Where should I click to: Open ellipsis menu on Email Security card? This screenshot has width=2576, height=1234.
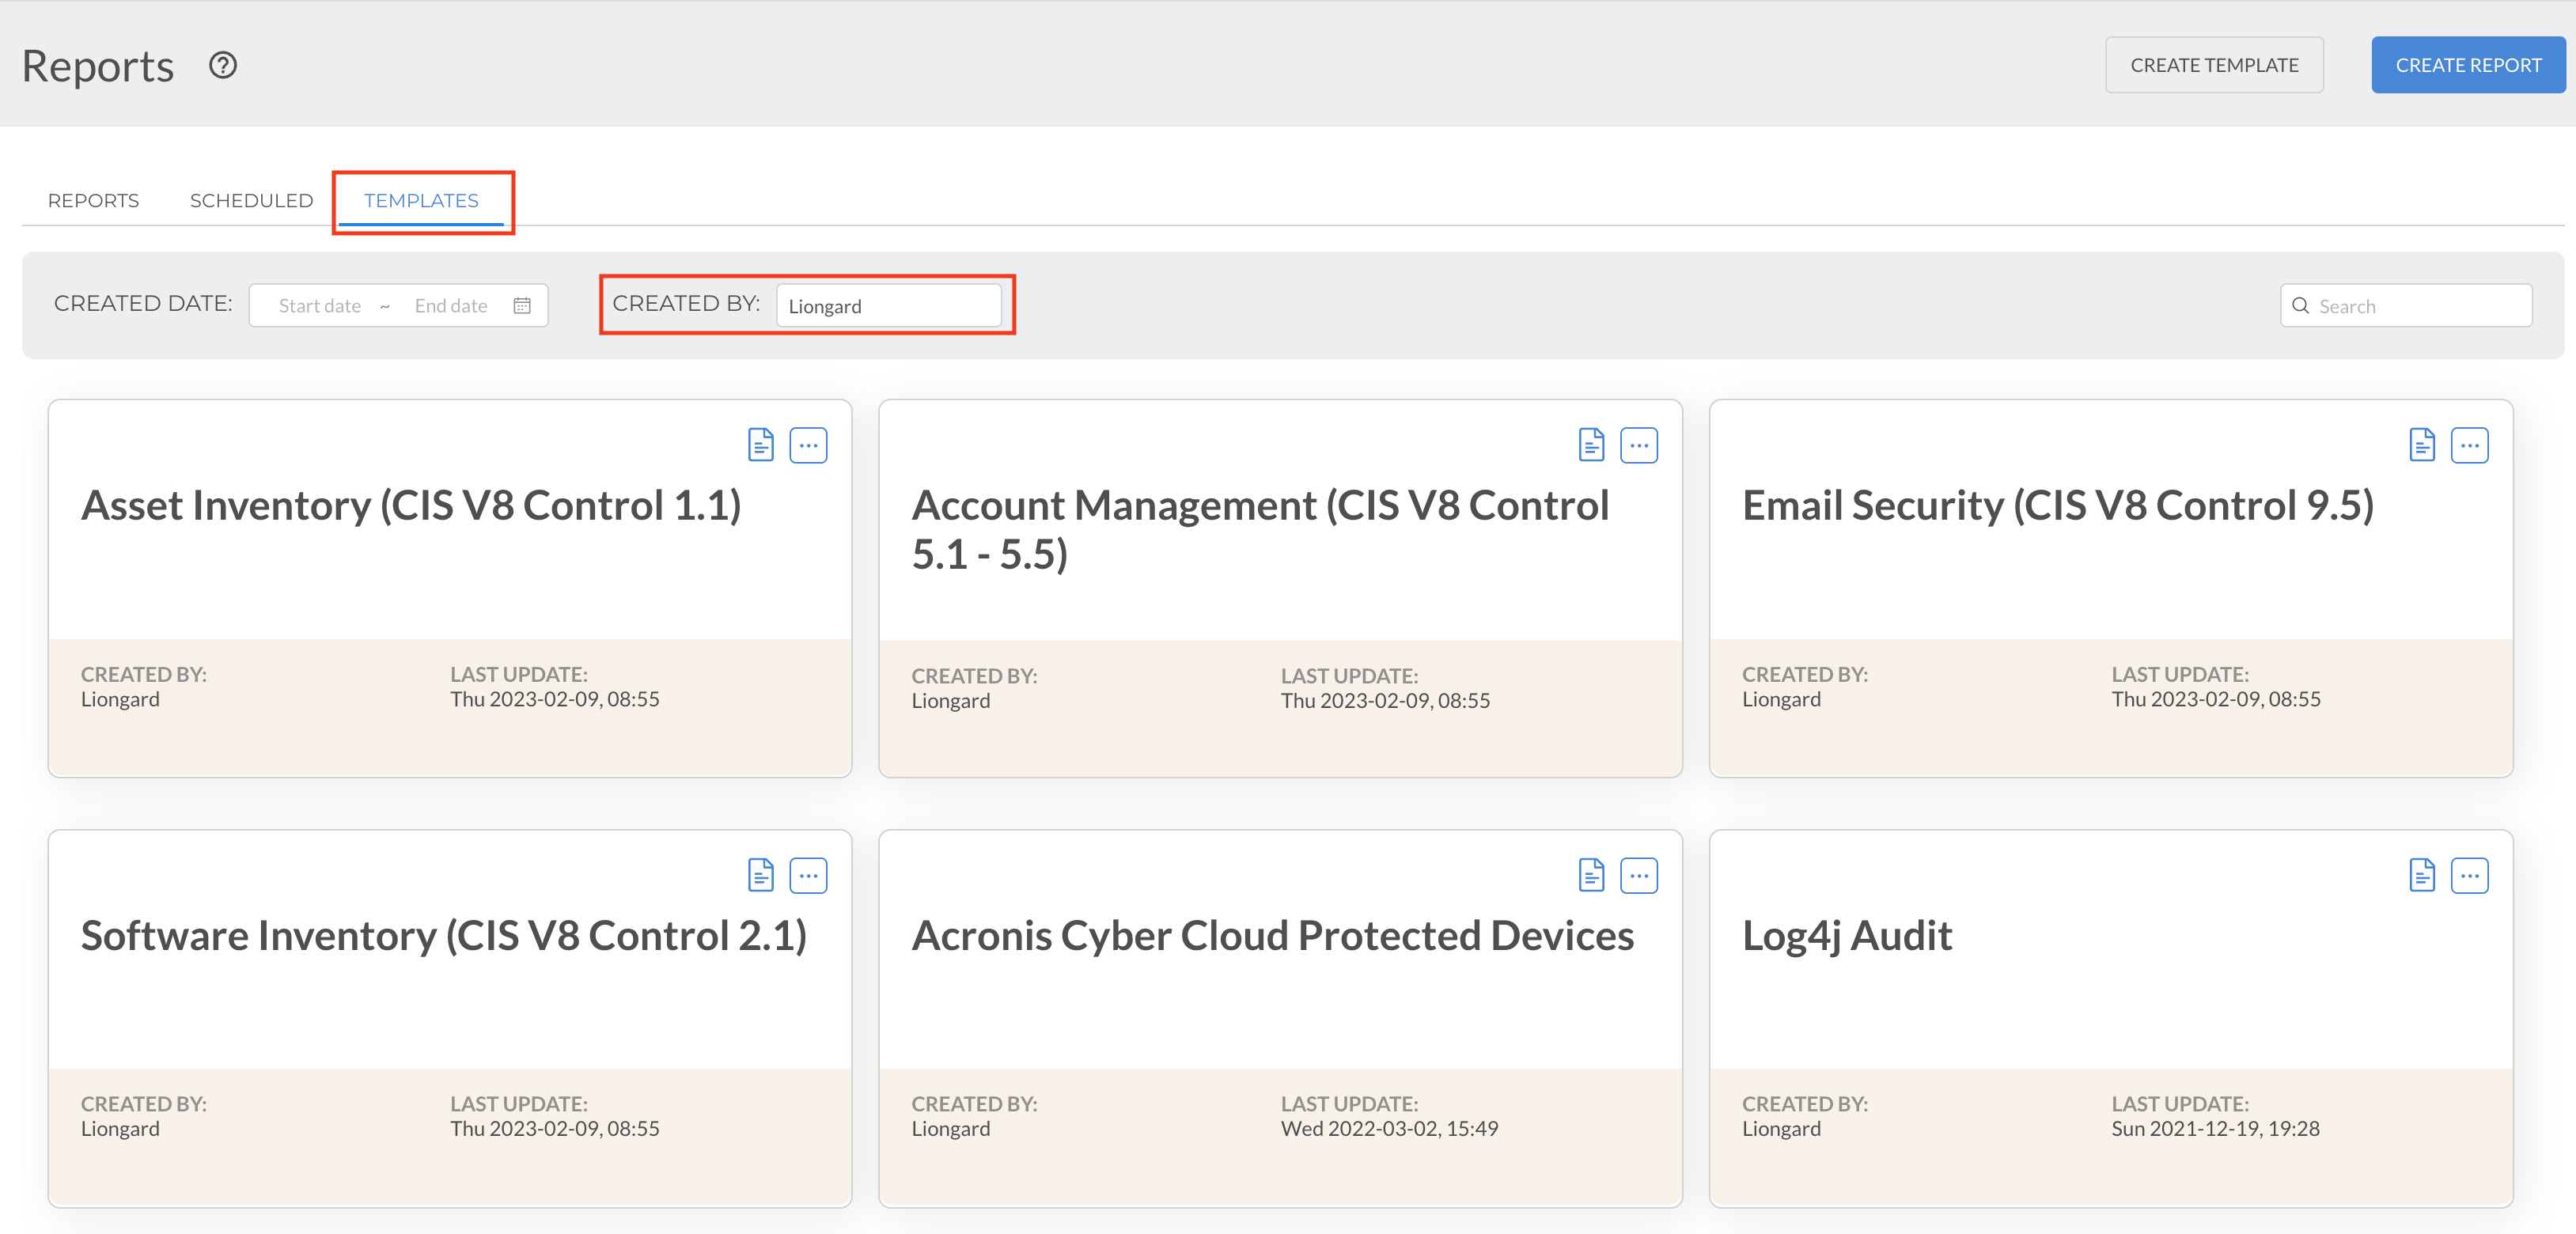[x=2469, y=445]
